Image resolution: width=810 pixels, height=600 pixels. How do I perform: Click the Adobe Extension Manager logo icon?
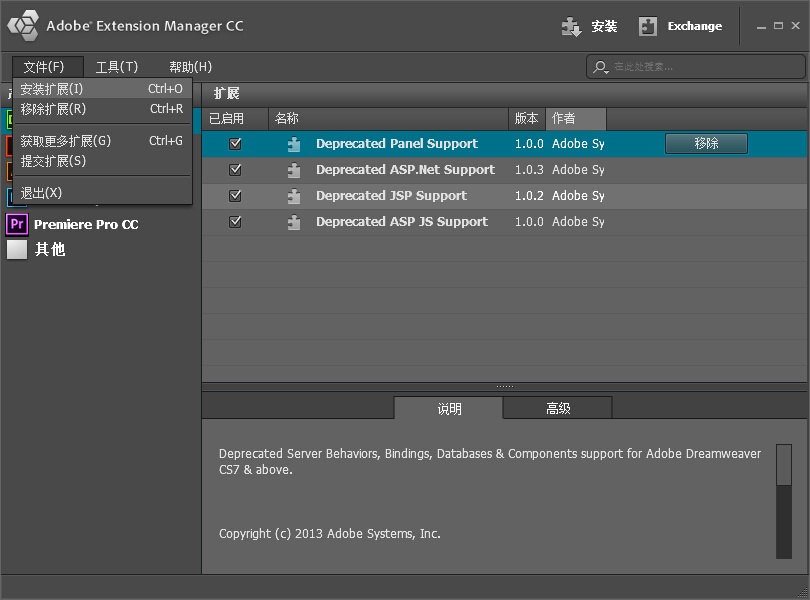pos(23,25)
